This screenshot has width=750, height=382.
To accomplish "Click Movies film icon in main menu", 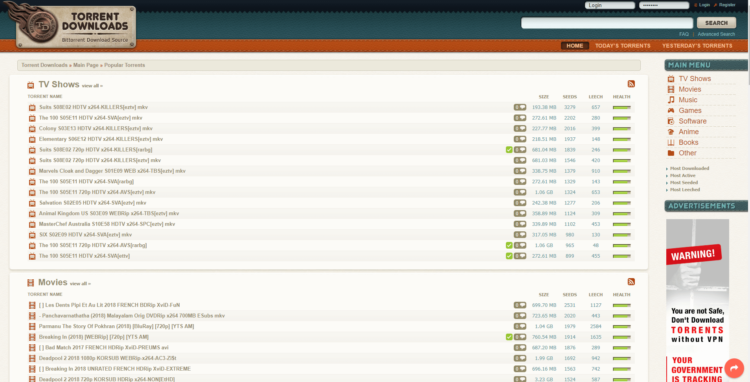I will point(671,89).
